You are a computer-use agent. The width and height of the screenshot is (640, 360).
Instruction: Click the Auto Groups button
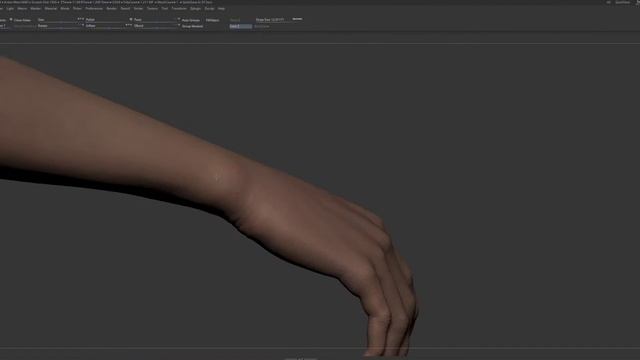(x=191, y=20)
